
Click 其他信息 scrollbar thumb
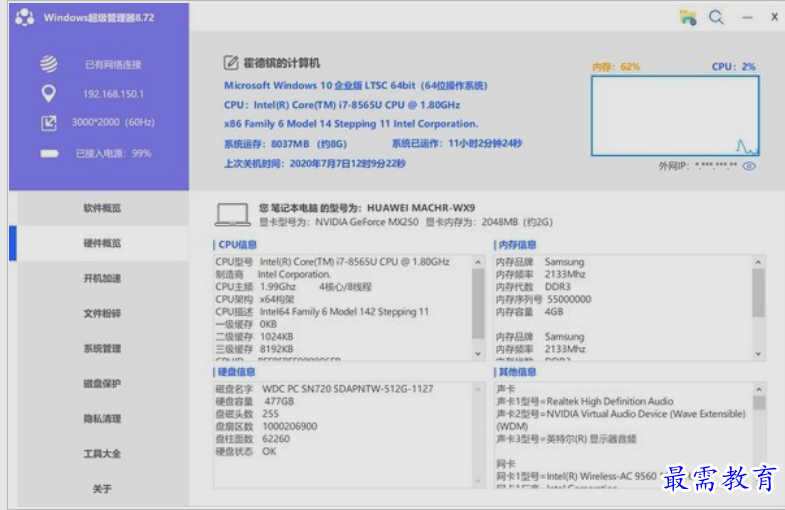(759, 403)
